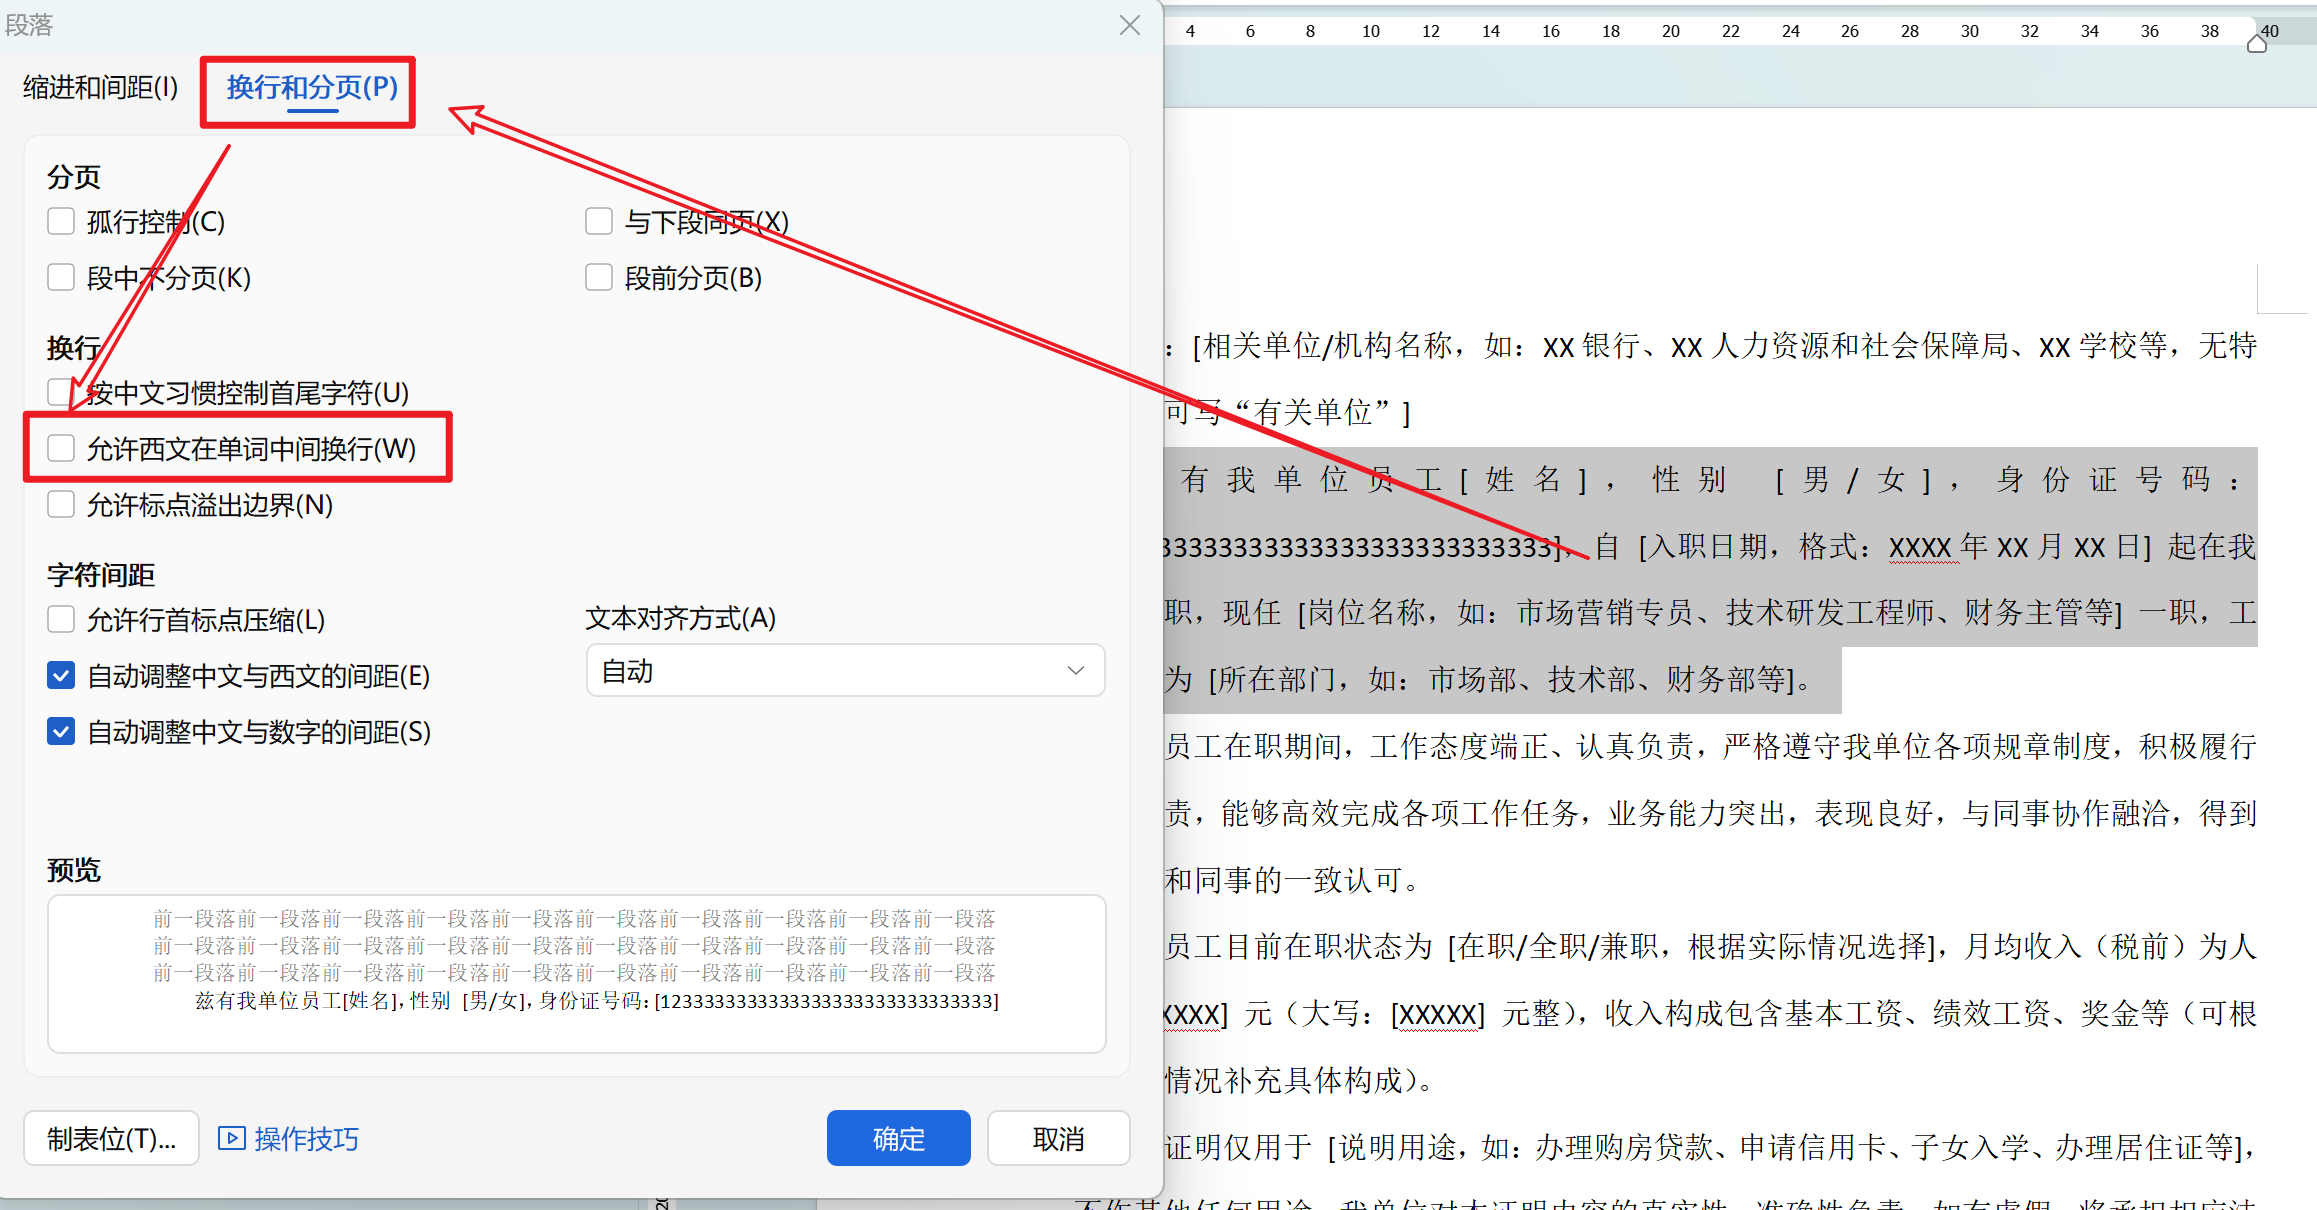Uncheck 自动调整中文与西文的间距
Viewport: 2317px width, 1210px height.
[61, 676]
